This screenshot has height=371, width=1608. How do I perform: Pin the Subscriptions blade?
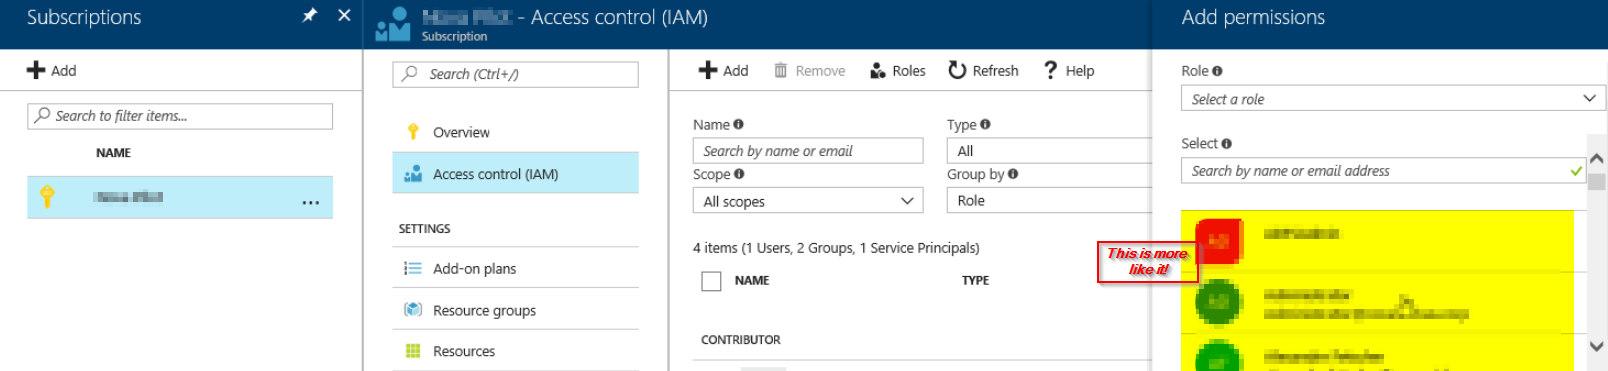[310, 15]
